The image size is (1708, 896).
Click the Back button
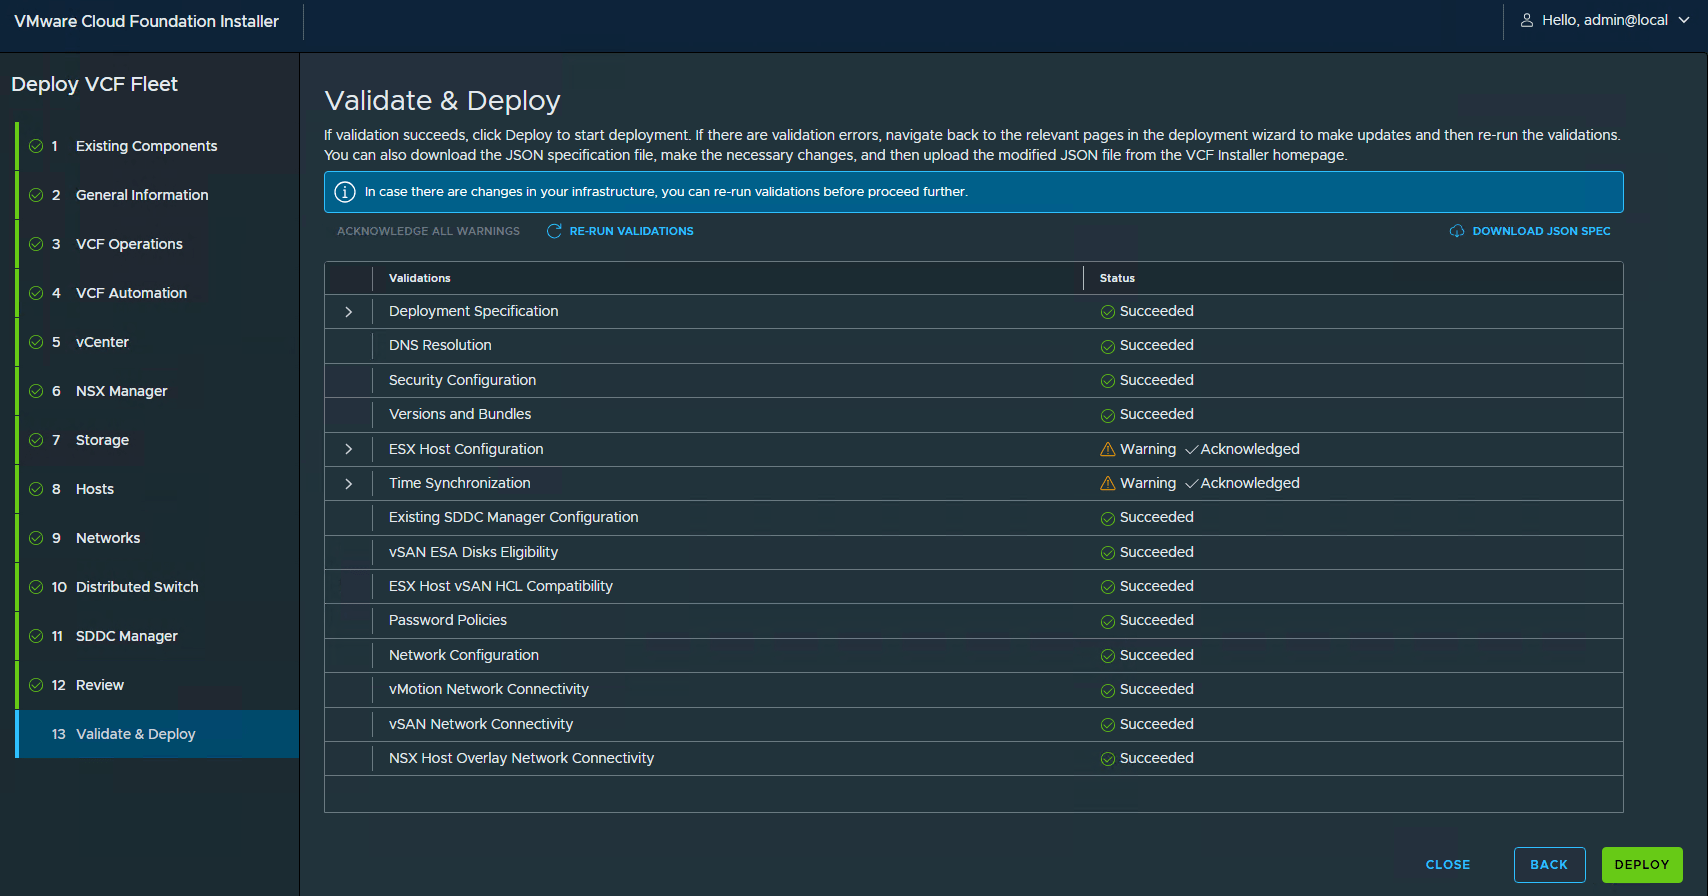[x=1549, y=865]
